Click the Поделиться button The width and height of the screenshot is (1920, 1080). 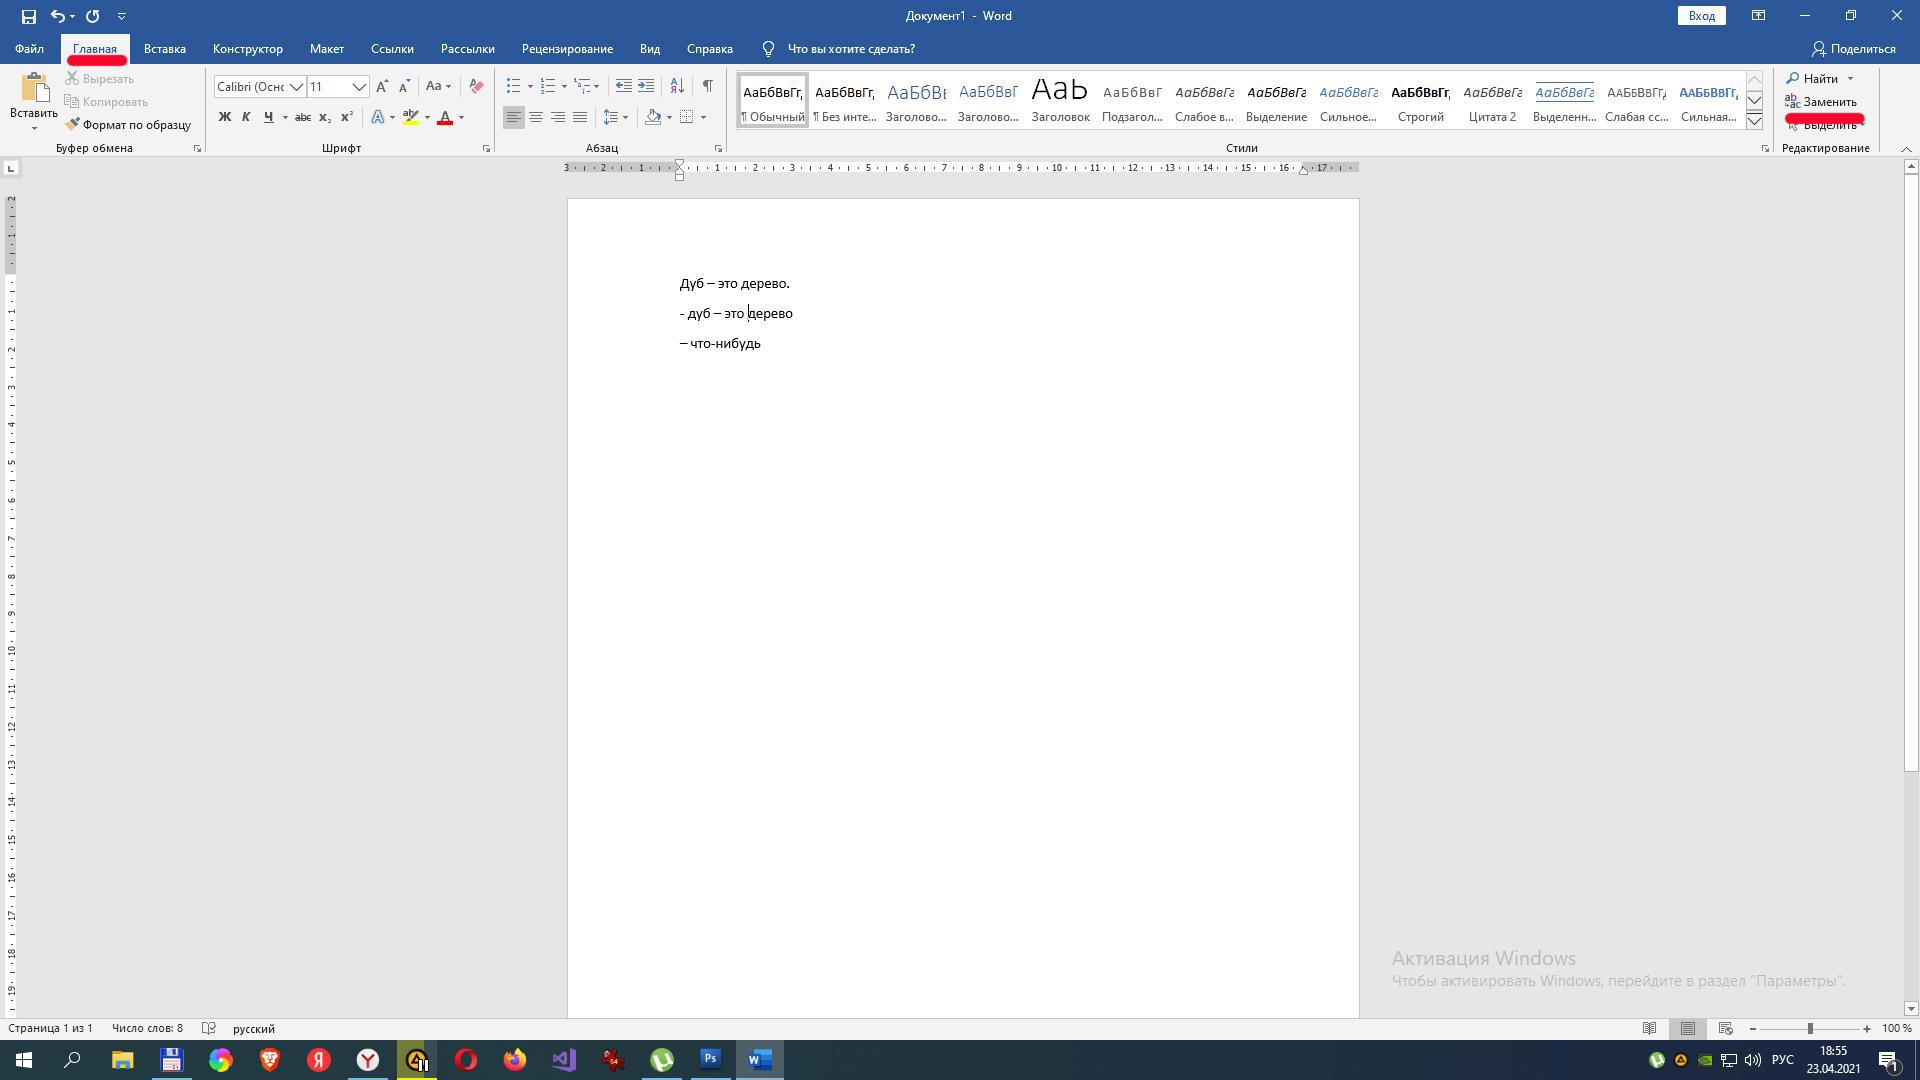[1853, 49]
